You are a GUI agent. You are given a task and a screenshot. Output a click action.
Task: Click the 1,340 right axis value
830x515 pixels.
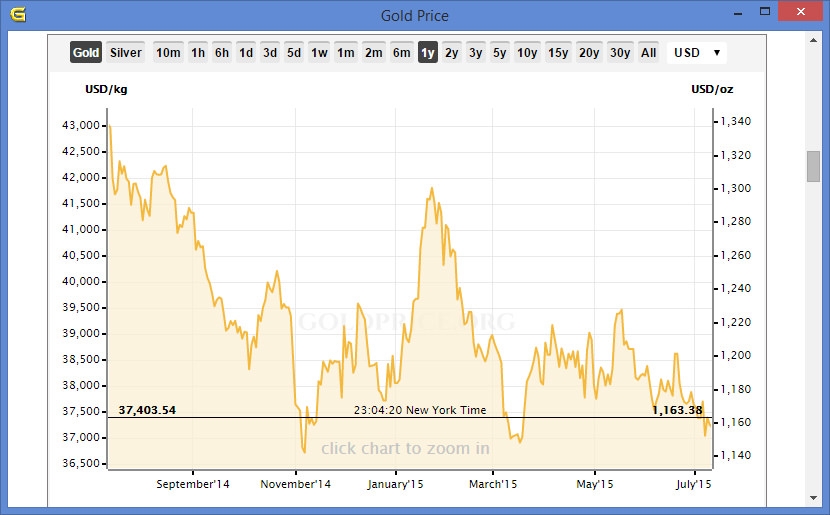click(736, 121)
